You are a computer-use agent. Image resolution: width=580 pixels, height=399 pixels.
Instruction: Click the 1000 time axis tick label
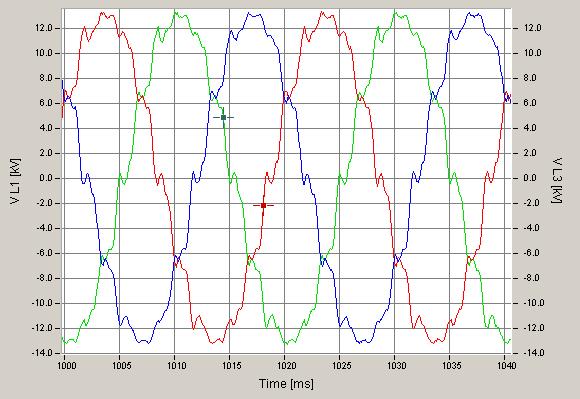tap(67, 366)
